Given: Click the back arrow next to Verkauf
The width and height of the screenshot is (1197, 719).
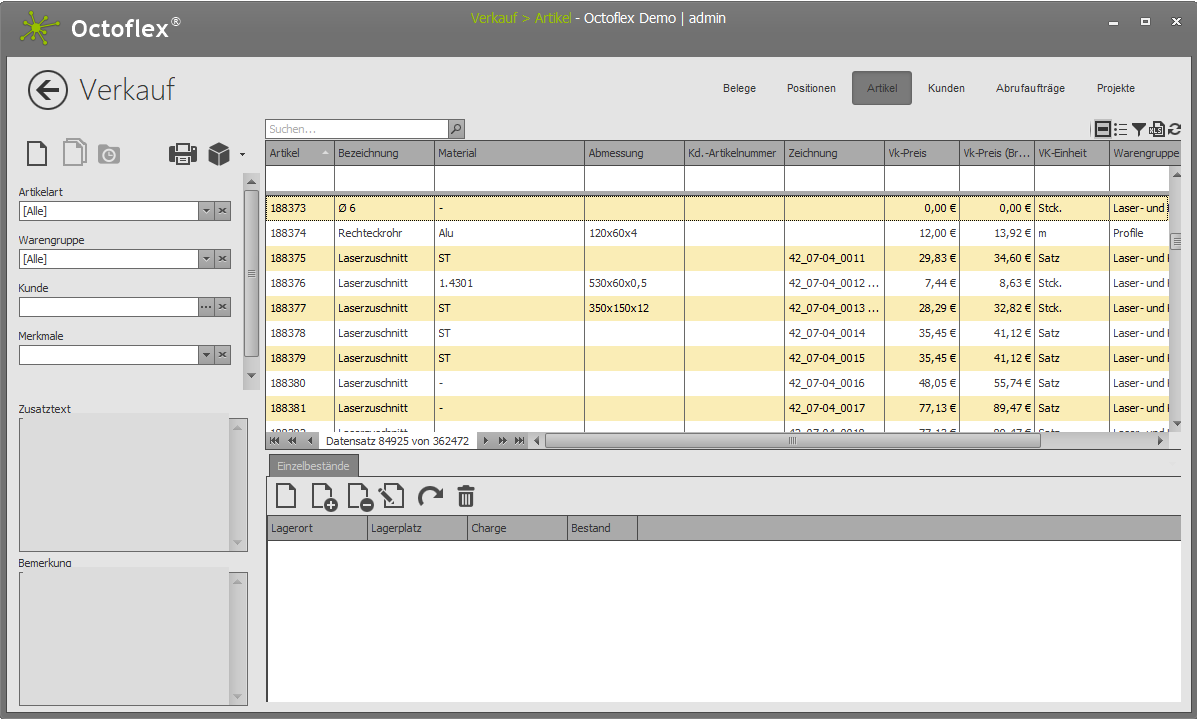Looking at the screenshot, I should pyautogui.click(x=48, y=90).
